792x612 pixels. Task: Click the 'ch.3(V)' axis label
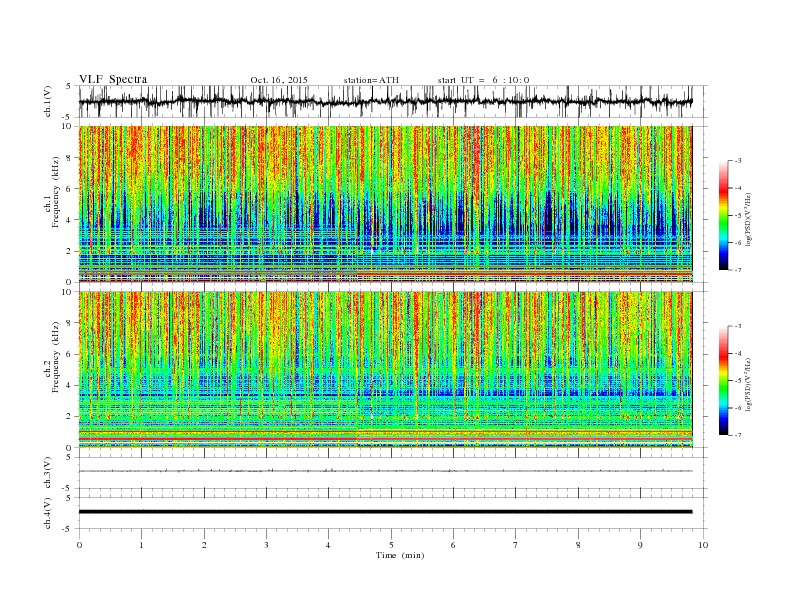[48, 473]
